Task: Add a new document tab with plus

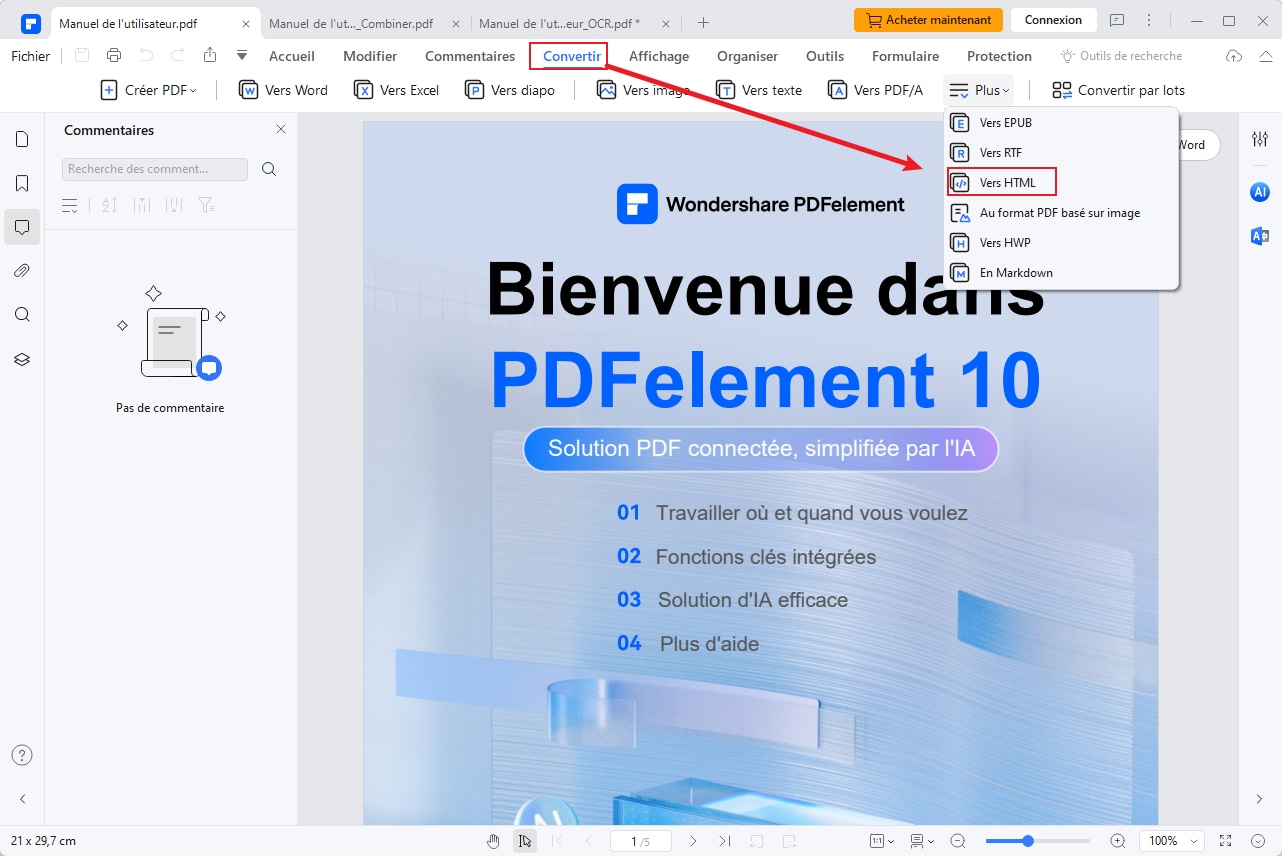Action: (x=703, y=22)
